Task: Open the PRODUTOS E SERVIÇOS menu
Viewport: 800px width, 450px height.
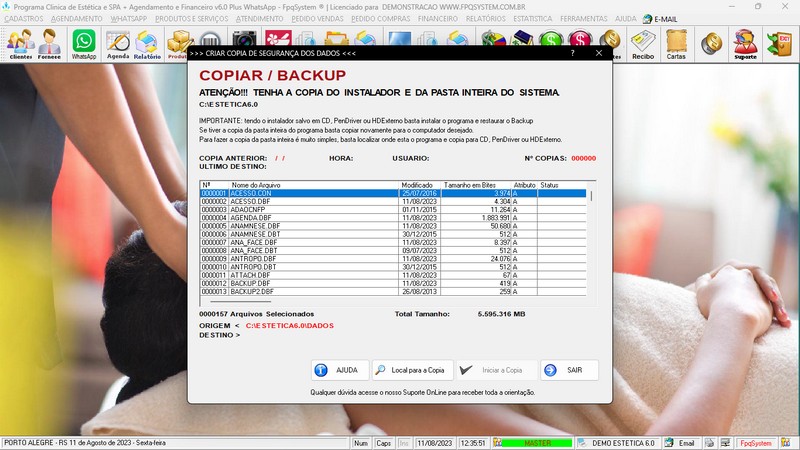Action: [191, 19]
